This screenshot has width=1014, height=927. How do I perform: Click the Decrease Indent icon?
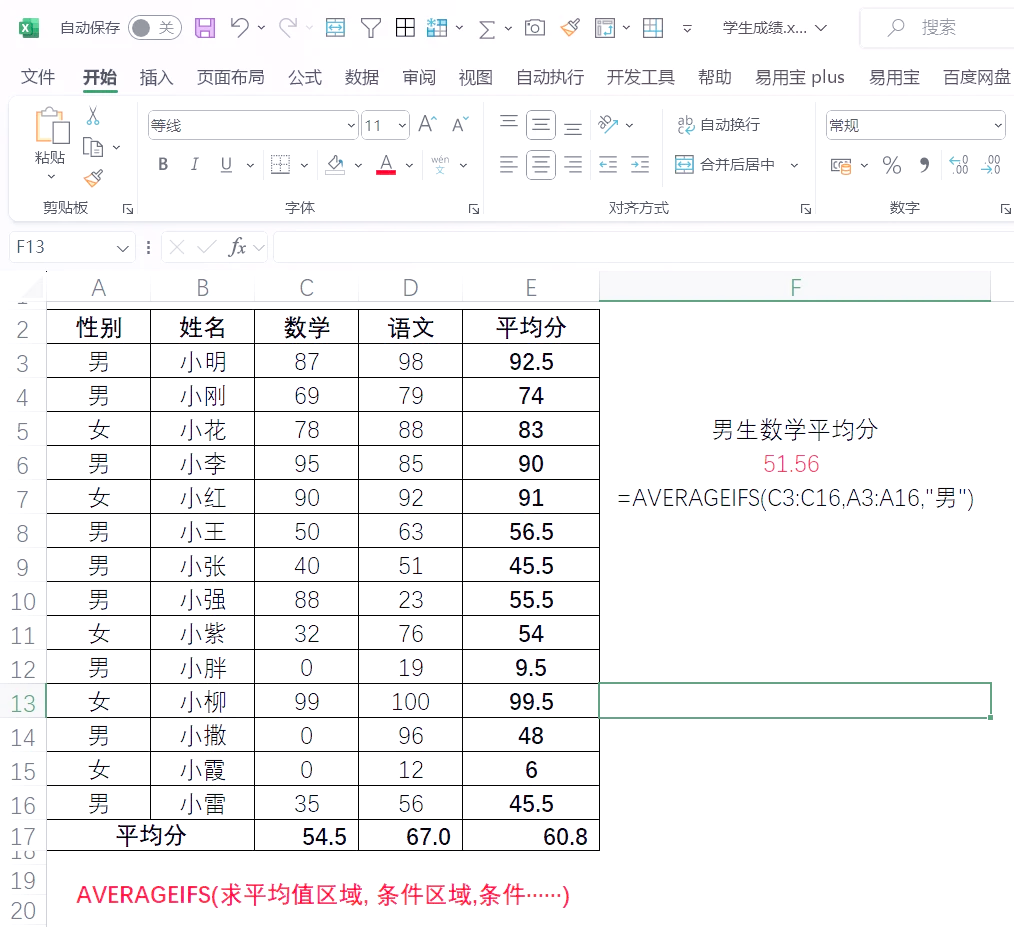[608, 165]
